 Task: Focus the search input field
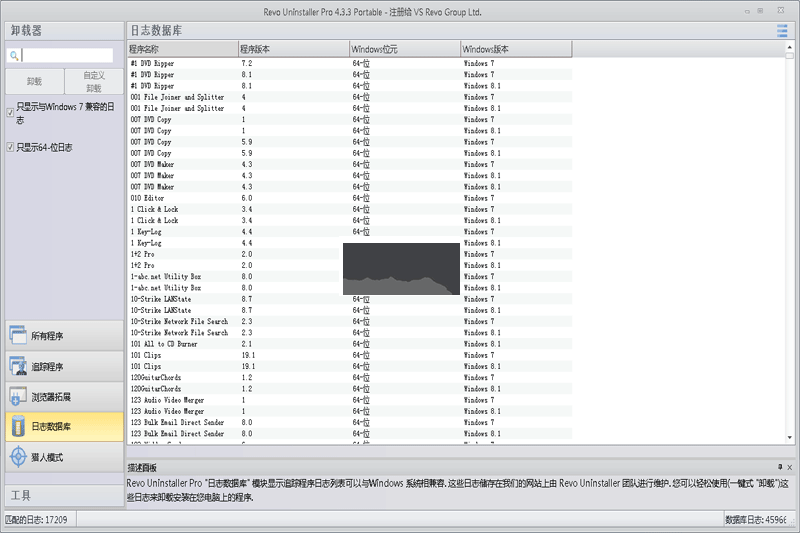coord(67,55)
